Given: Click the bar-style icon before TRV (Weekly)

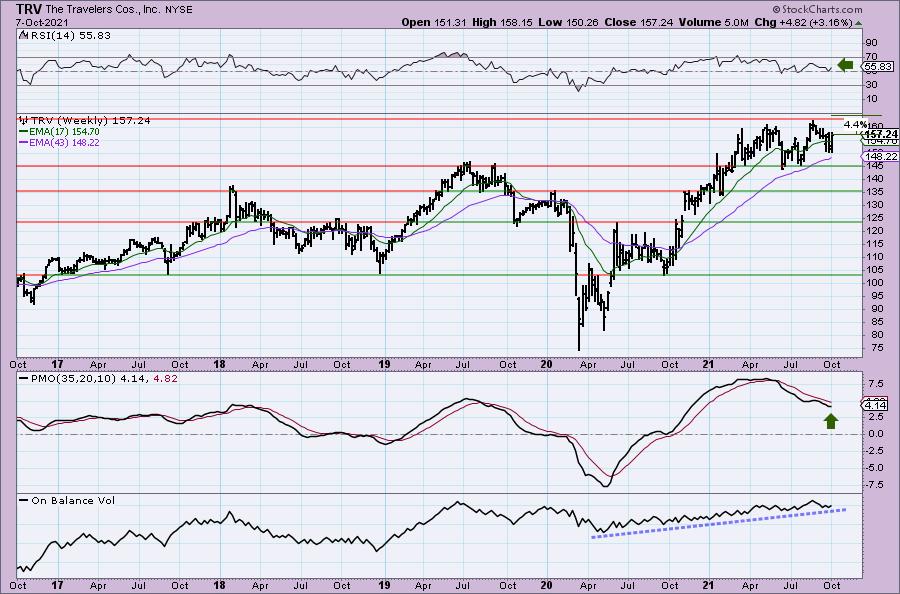Looking at the screenshot, I should 23,121.
